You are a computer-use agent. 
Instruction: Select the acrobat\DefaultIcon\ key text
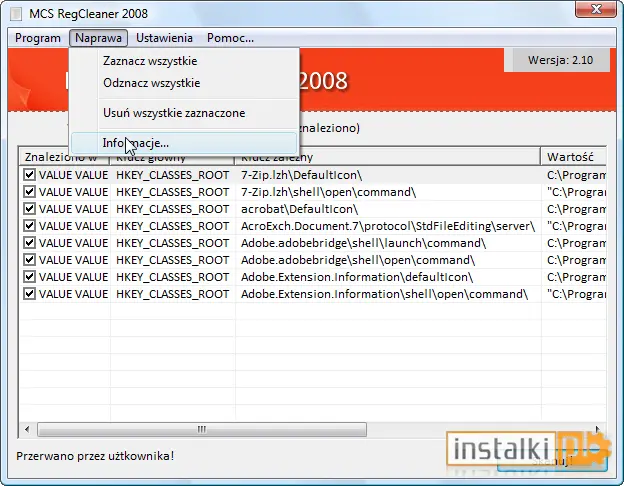tap(299, 209)
